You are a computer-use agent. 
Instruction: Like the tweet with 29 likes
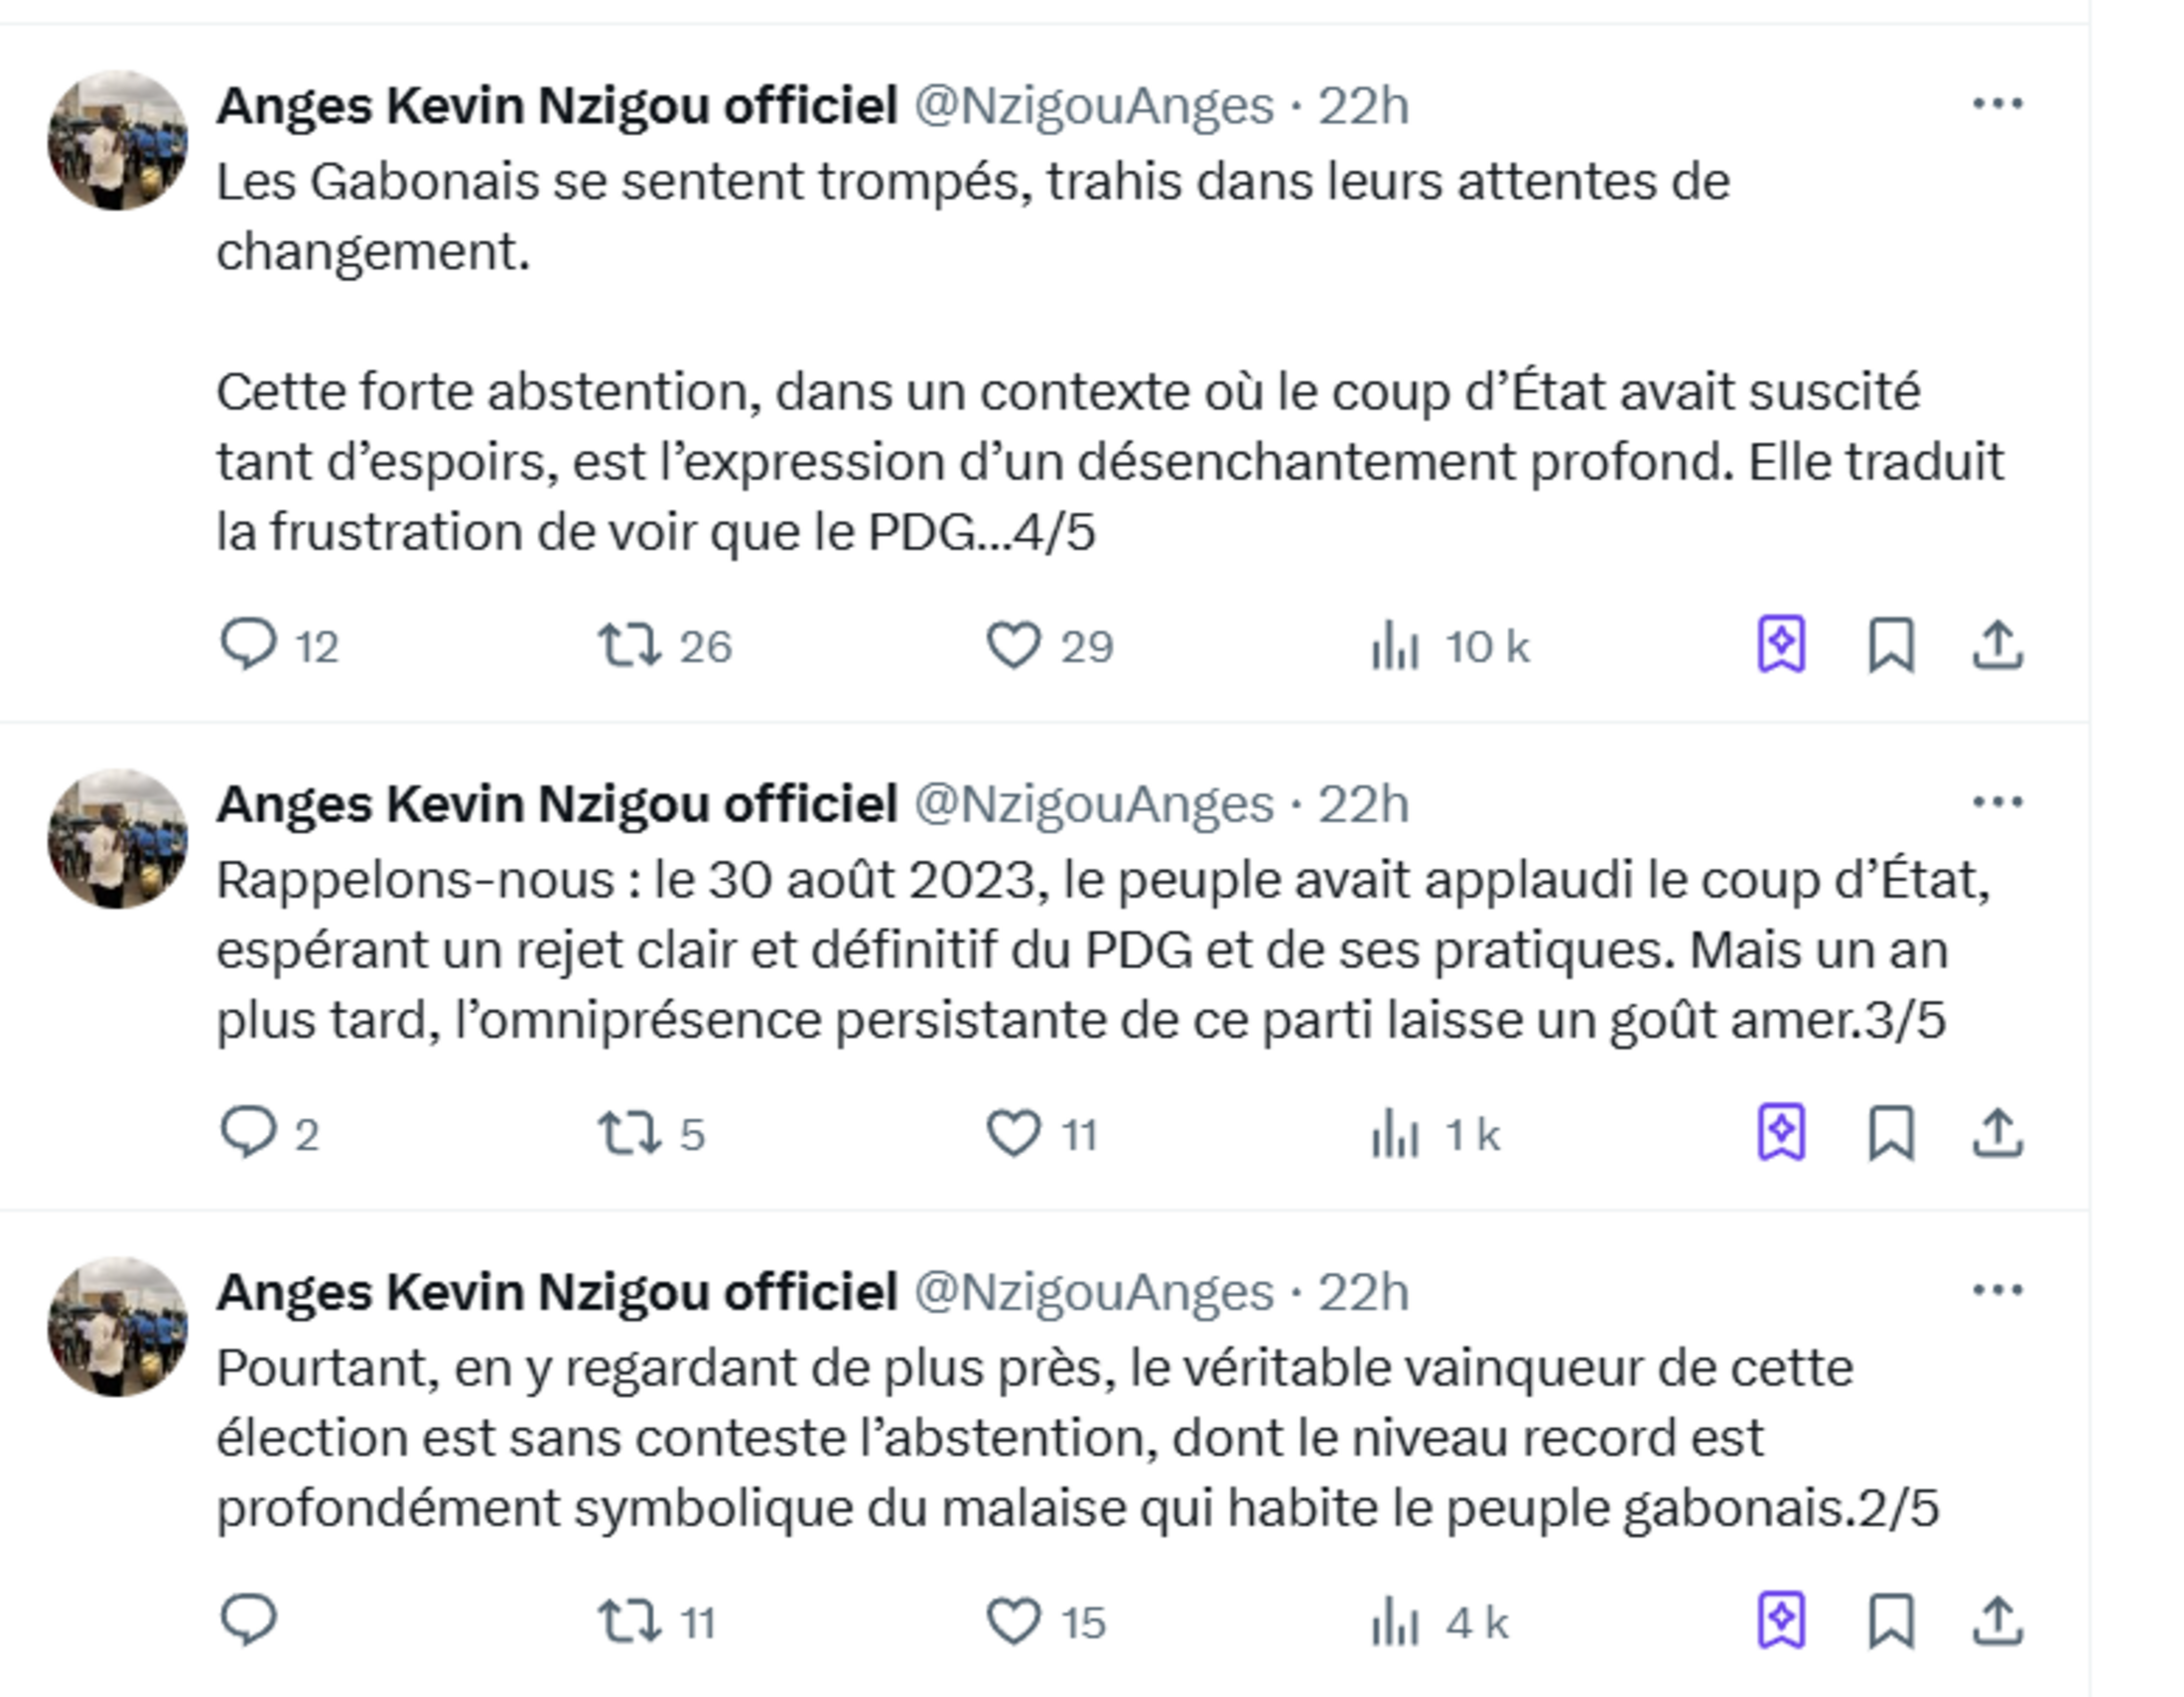point(1013,644)
